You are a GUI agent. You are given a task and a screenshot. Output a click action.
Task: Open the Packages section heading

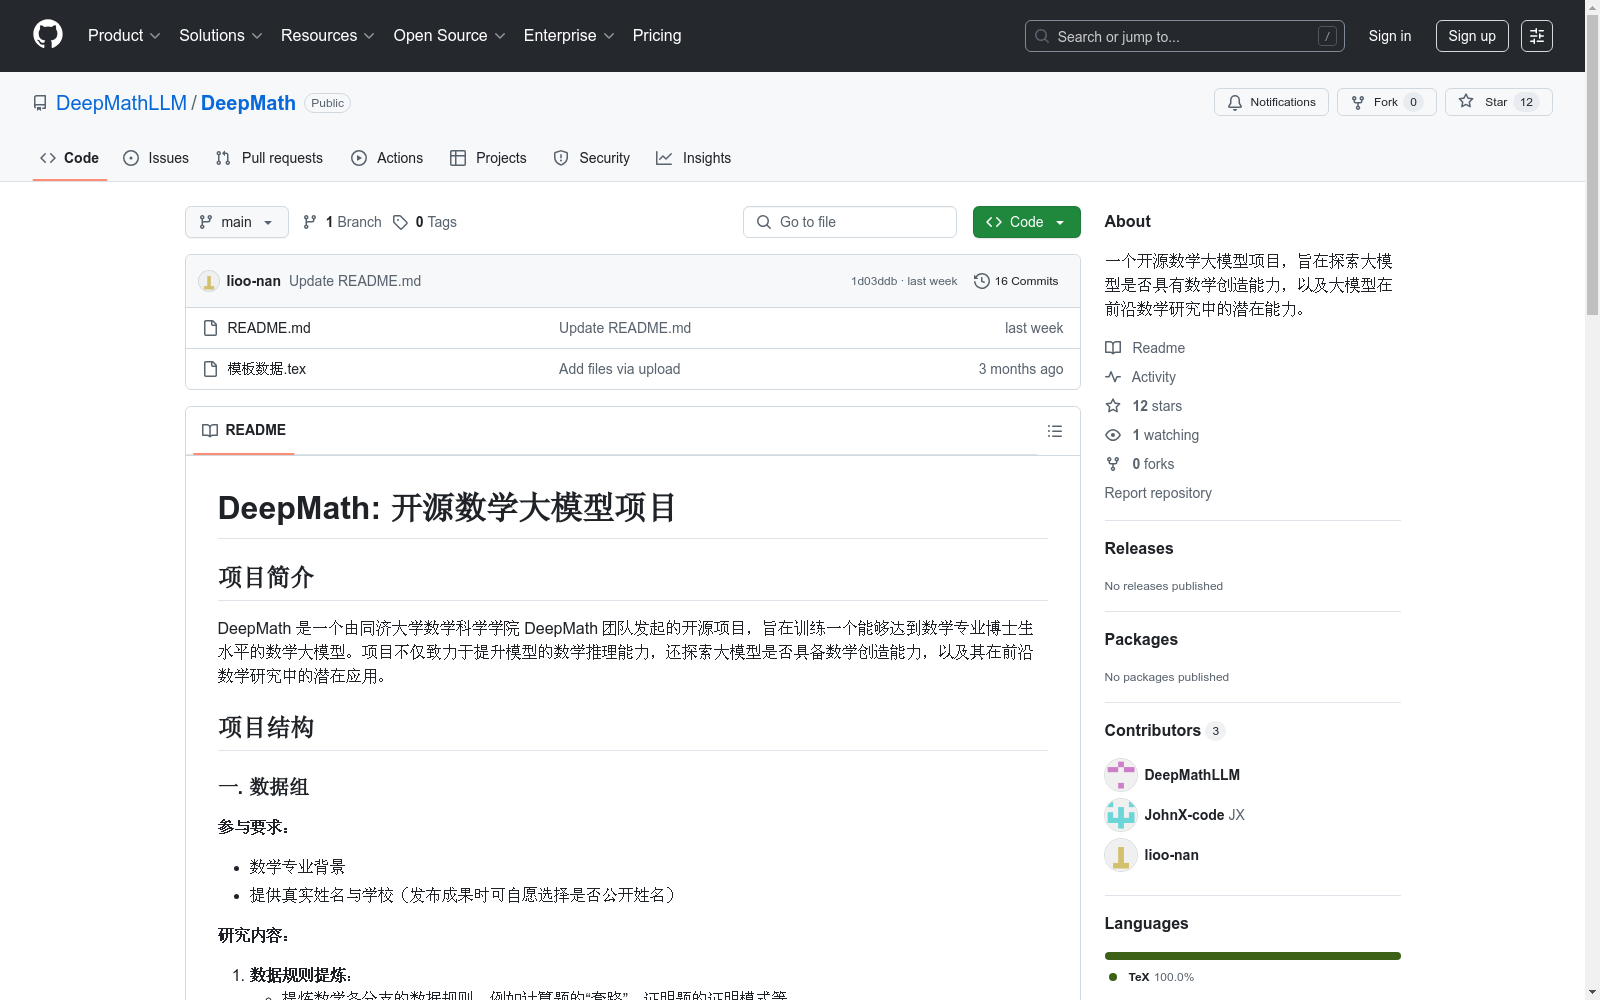coord(1141,639)
